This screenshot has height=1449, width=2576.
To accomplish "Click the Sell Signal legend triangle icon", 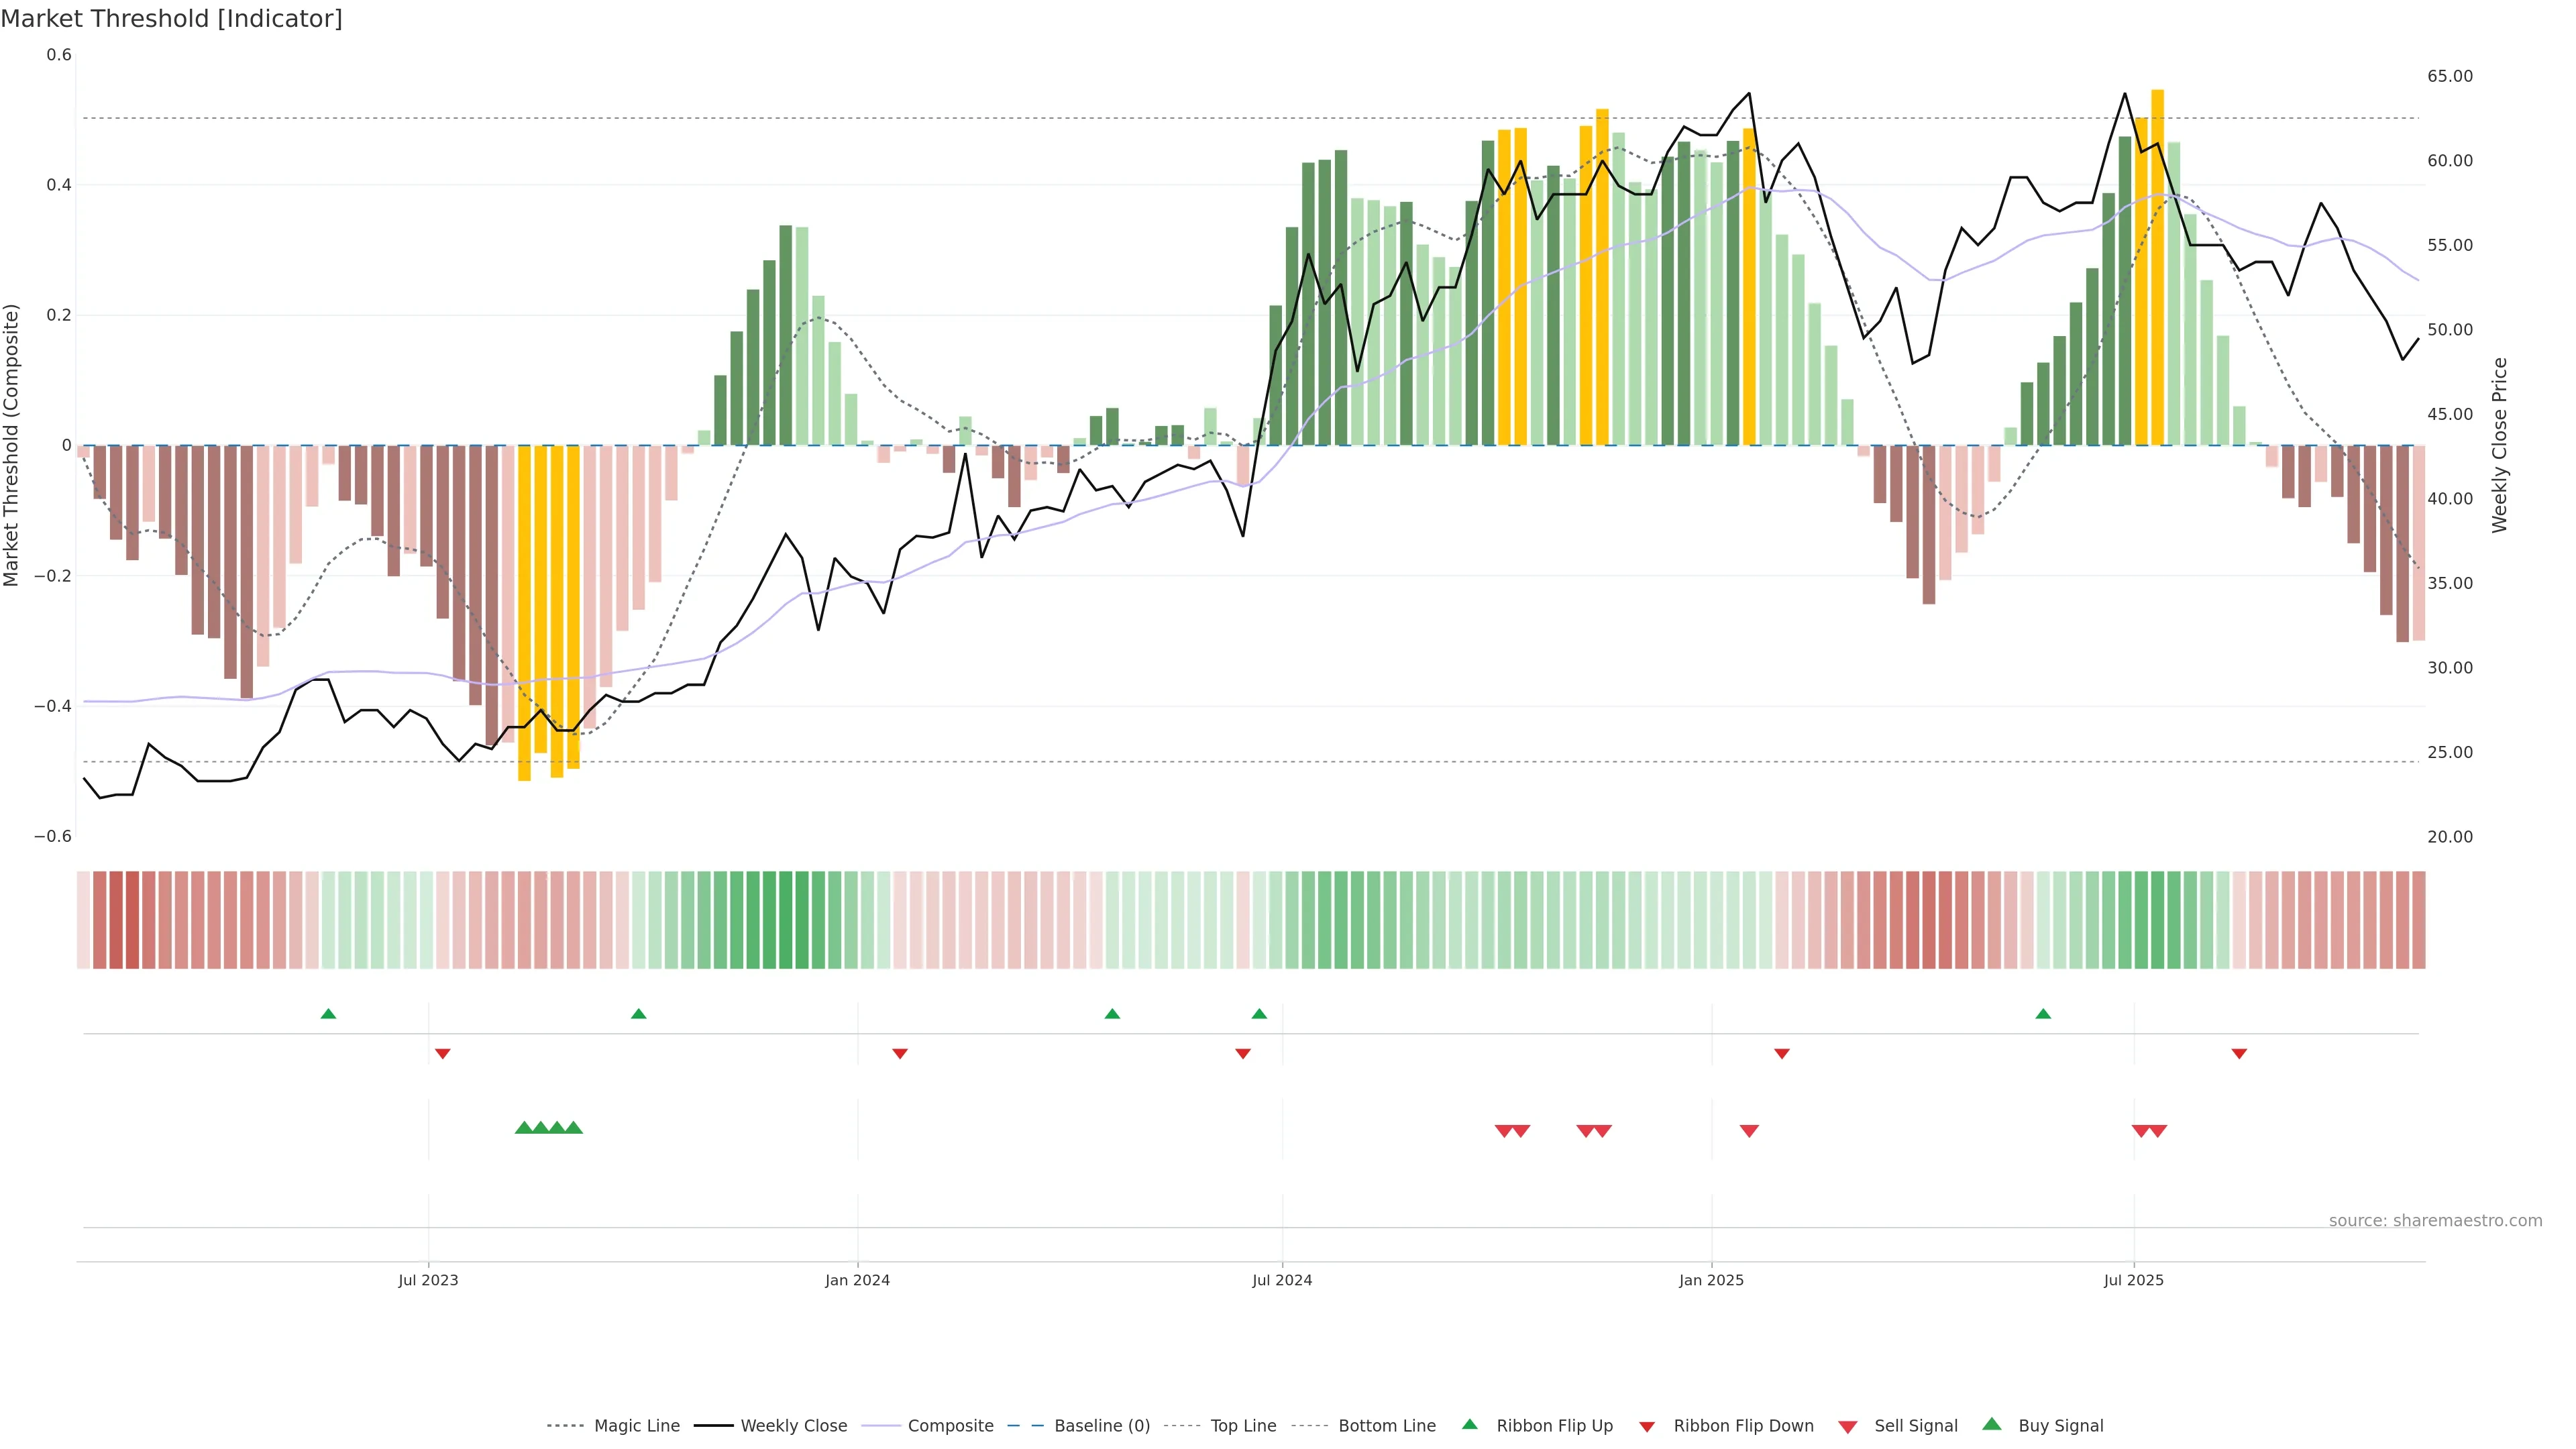I will (1848, 1427).
